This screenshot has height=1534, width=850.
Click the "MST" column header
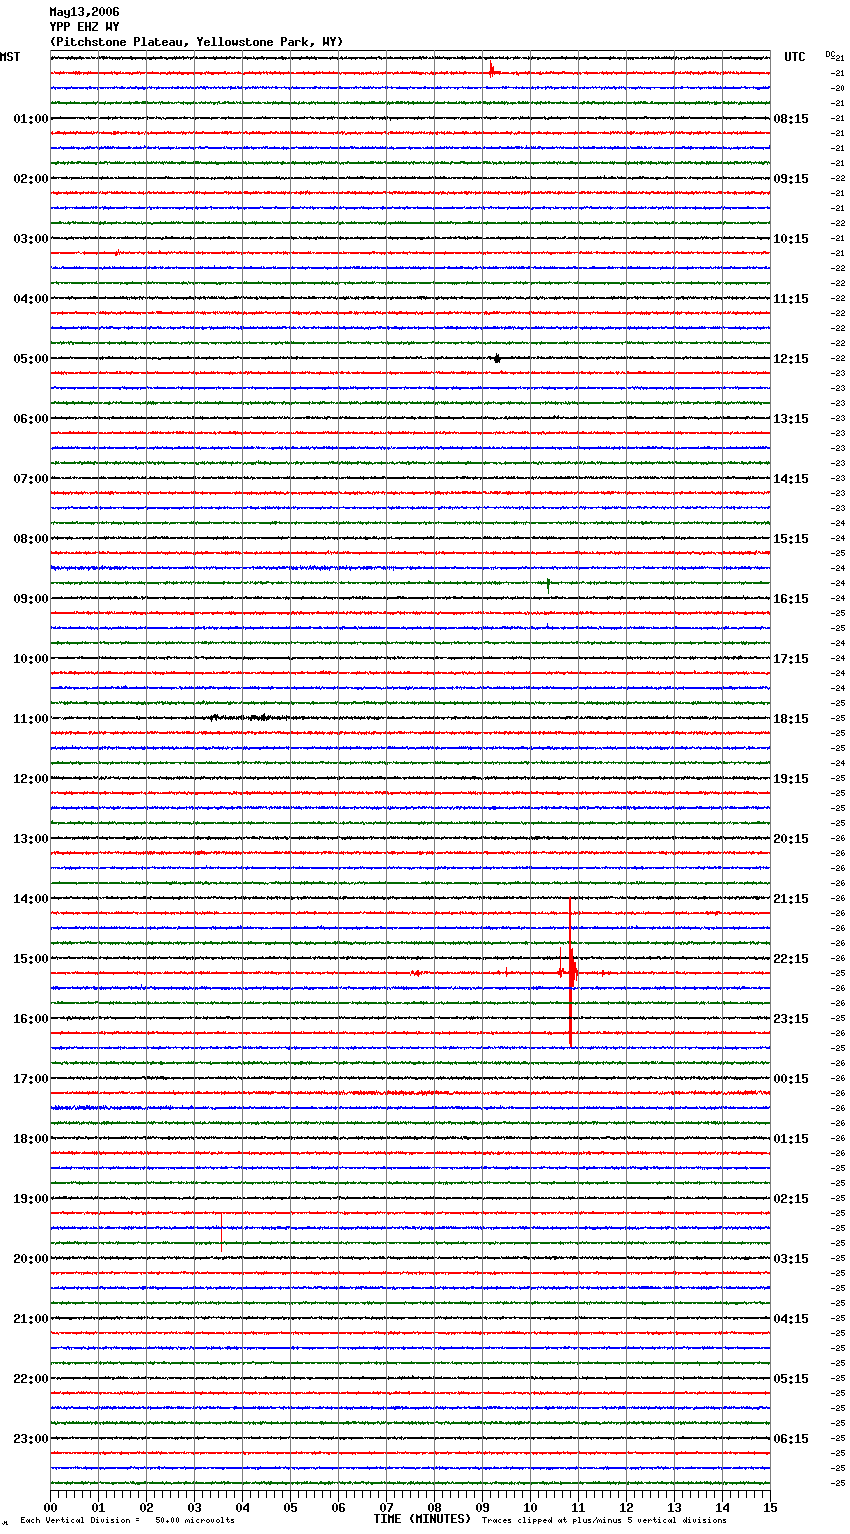tap(10, 57)
